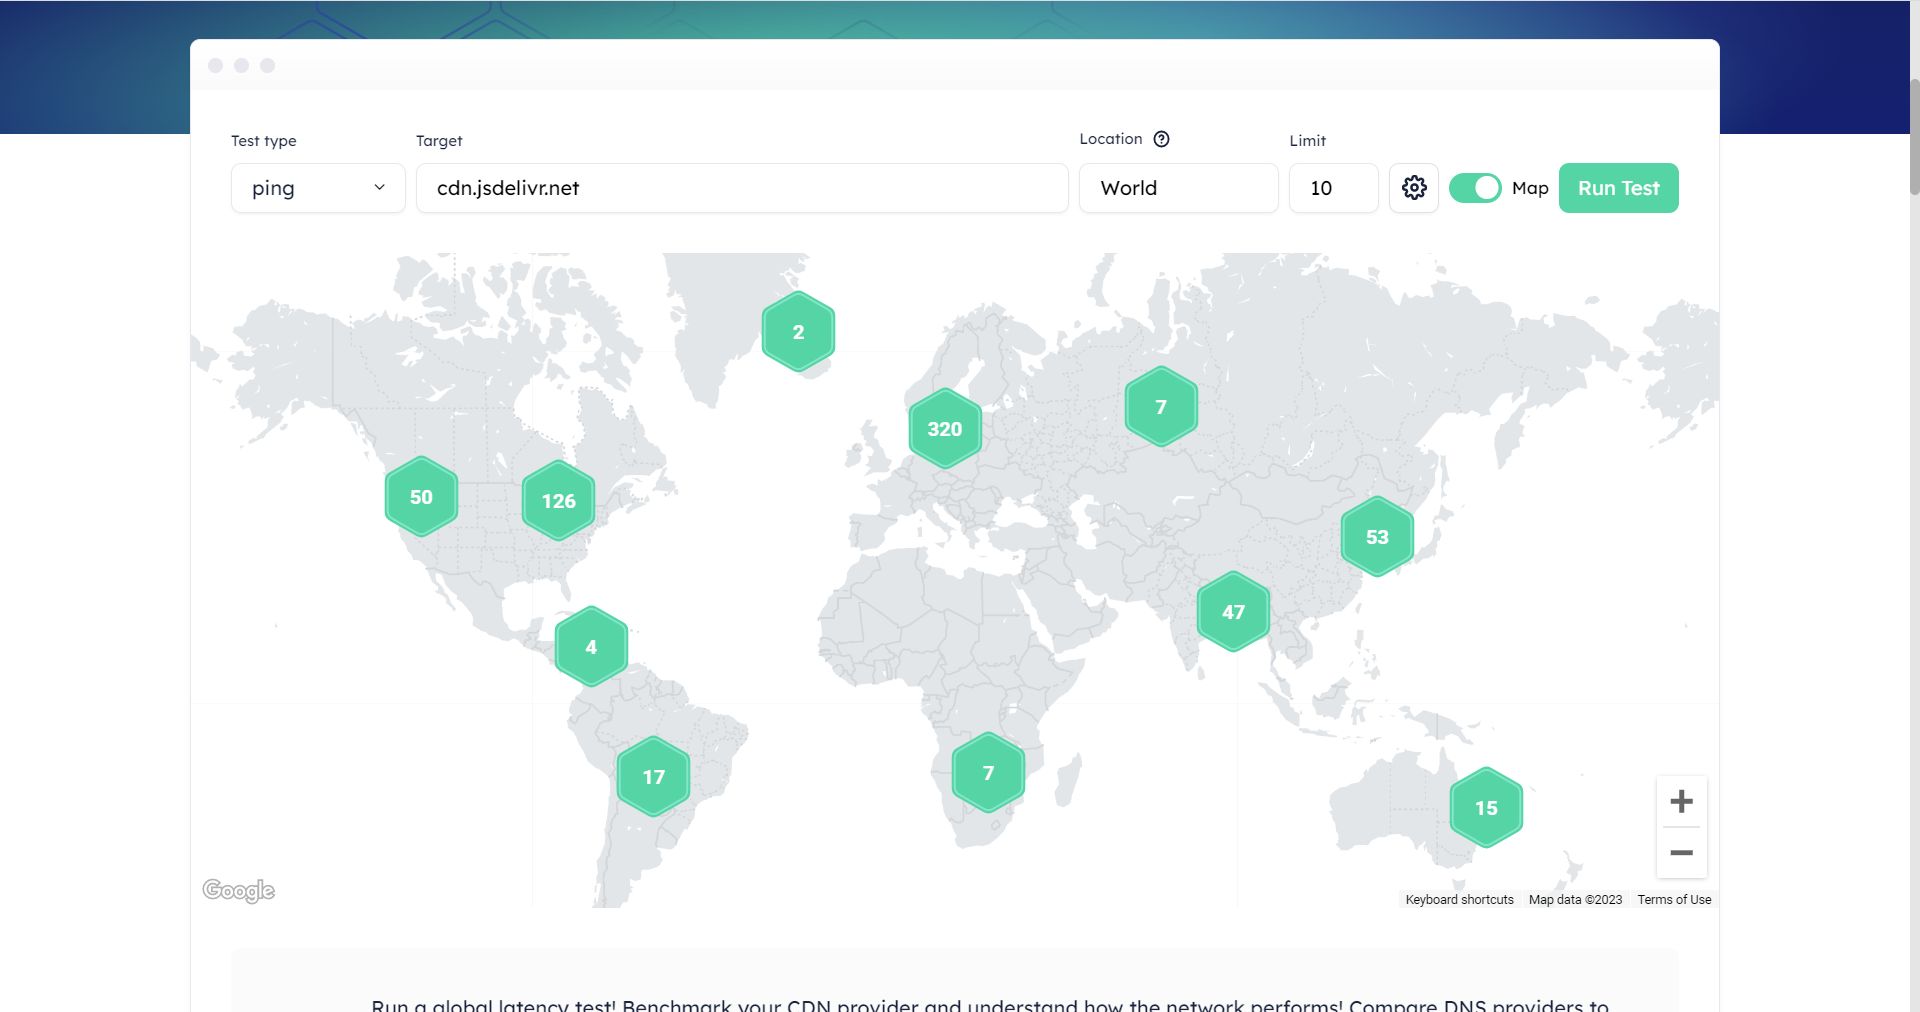
Task: Select the 15 probe cluster in Australia
Action: point(1485,807)
